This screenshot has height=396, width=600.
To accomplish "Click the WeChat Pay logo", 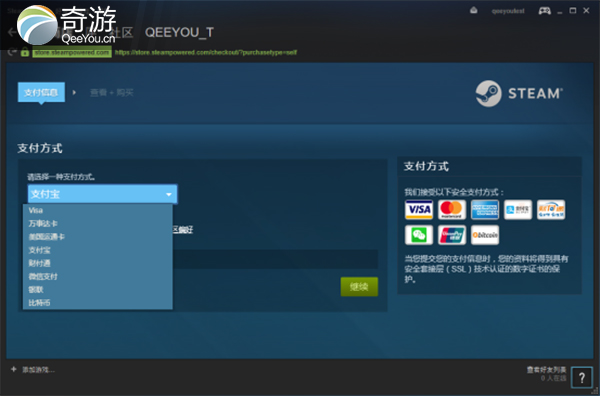I will pos(419,235).
